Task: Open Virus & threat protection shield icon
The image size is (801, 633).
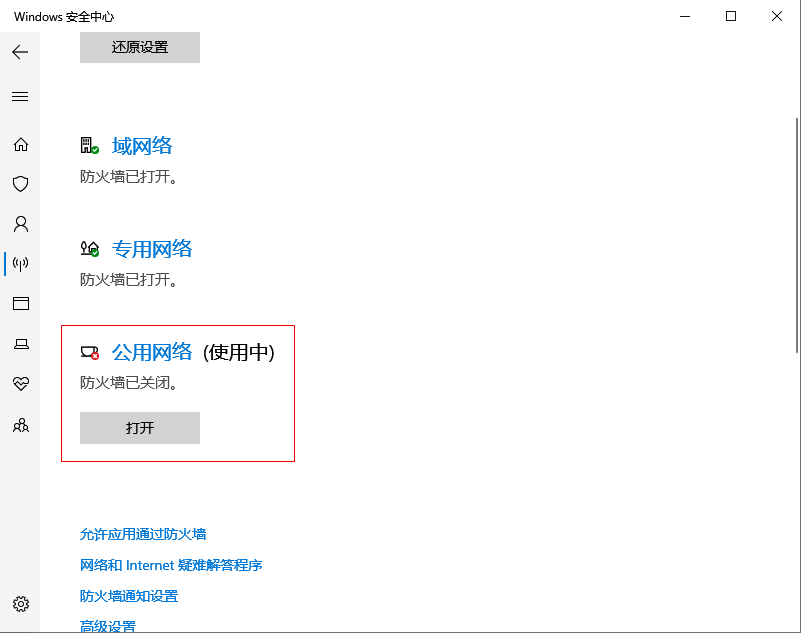Action: (x=20, y=184)
